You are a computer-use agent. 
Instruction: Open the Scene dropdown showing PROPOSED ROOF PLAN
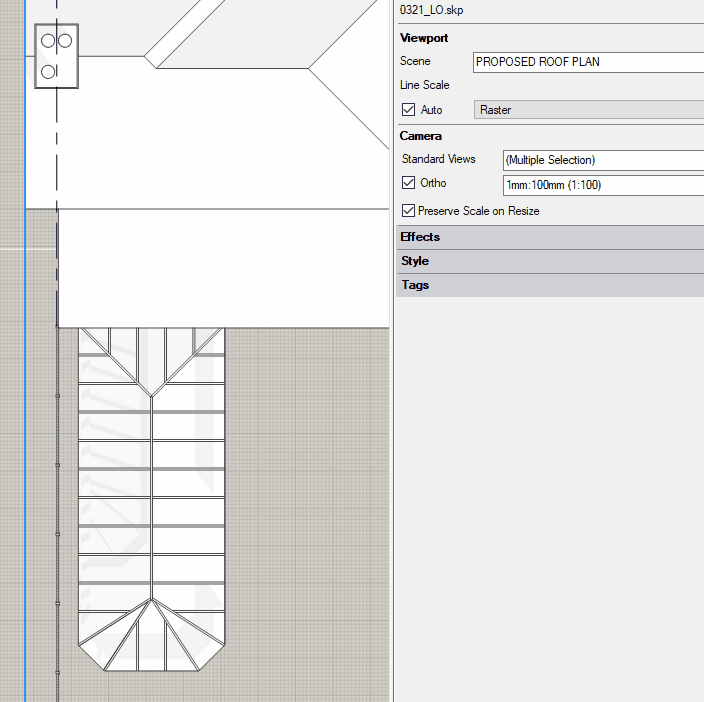pos(588,62)
